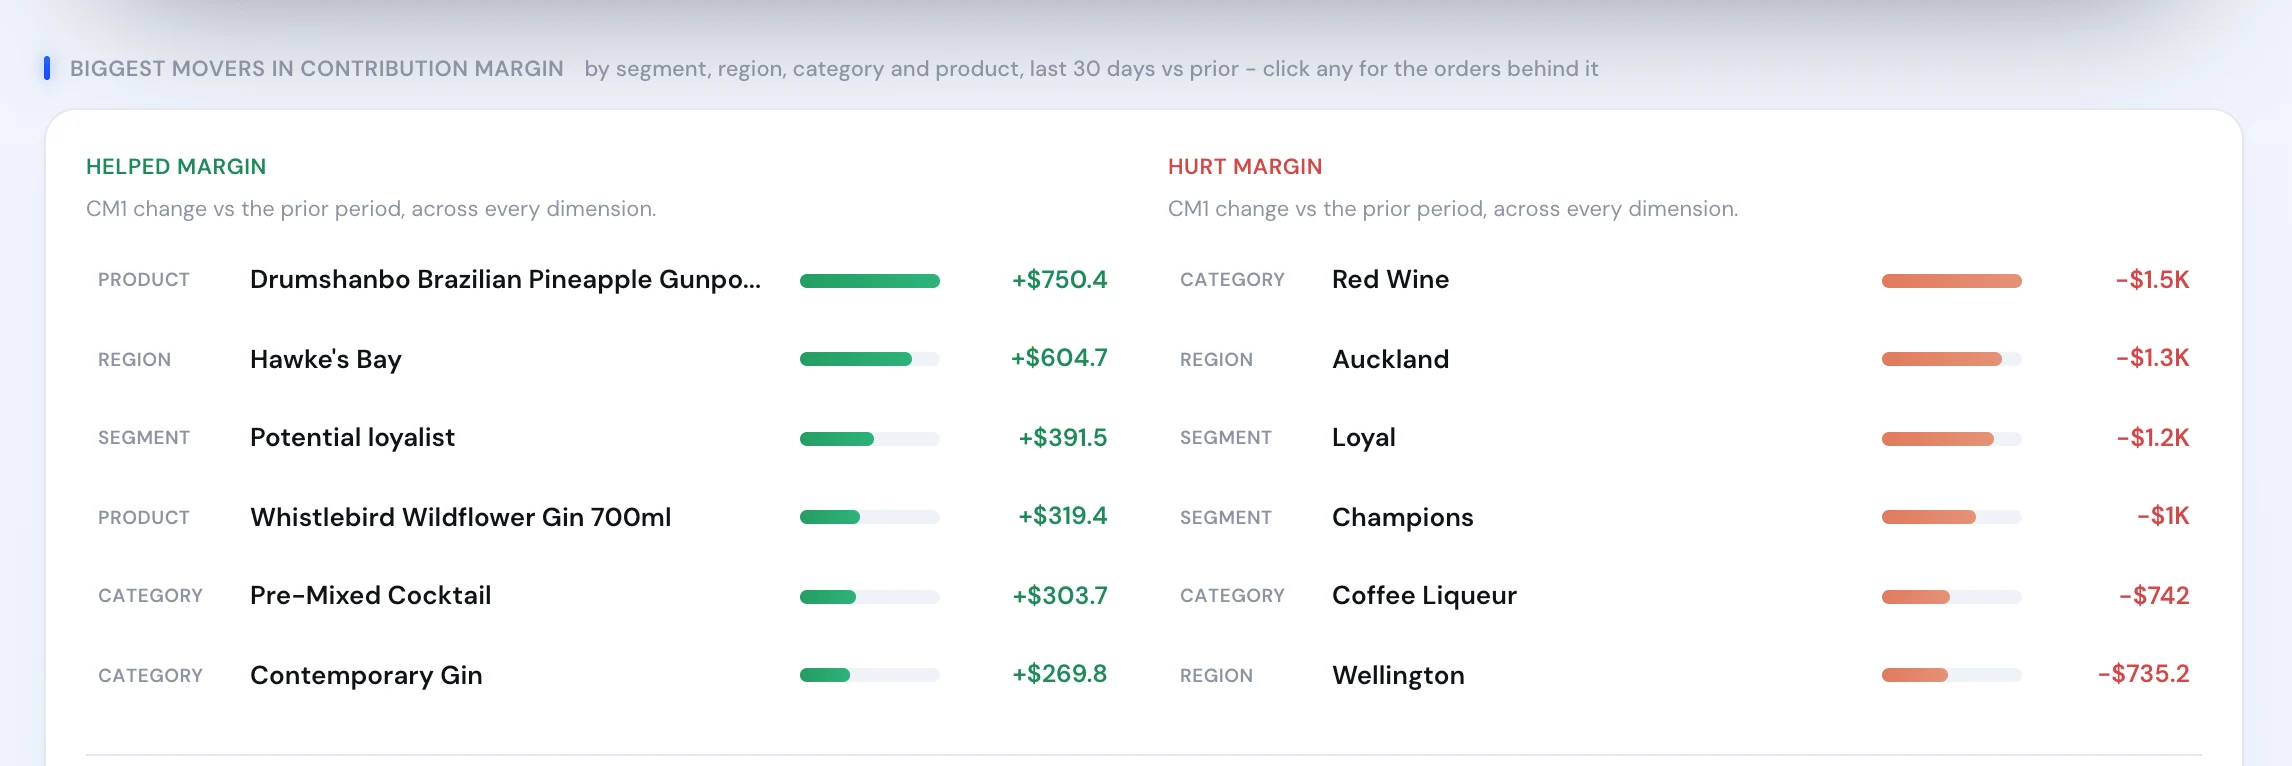Click the Helped Margin heading
Screen dimensions: 2292x766
pos(176,167)
